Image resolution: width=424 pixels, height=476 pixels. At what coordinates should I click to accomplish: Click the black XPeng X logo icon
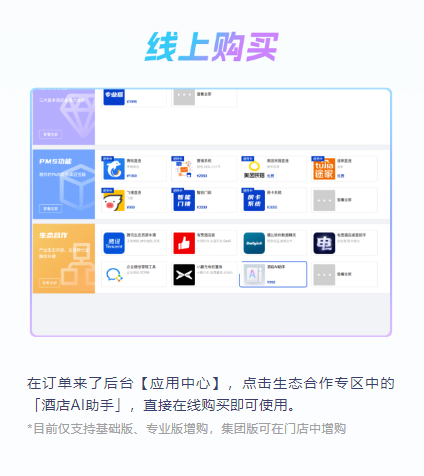pos(184,275)
